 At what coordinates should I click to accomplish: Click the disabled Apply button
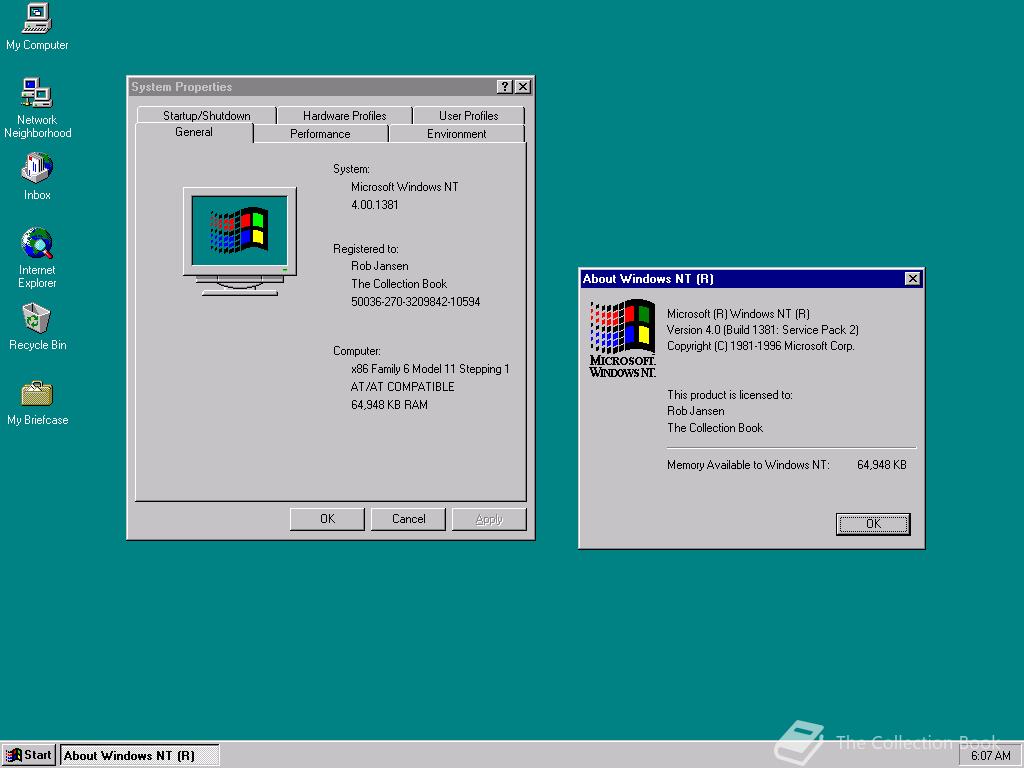[x=489, y=519]
